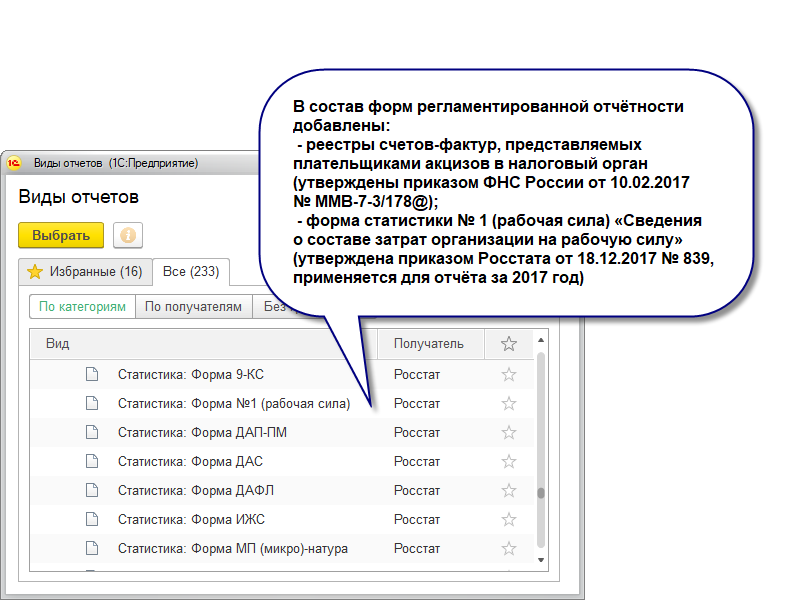800x600 pixels.
Task: Click the yellow Выбрать button
Action: [61, 235]
